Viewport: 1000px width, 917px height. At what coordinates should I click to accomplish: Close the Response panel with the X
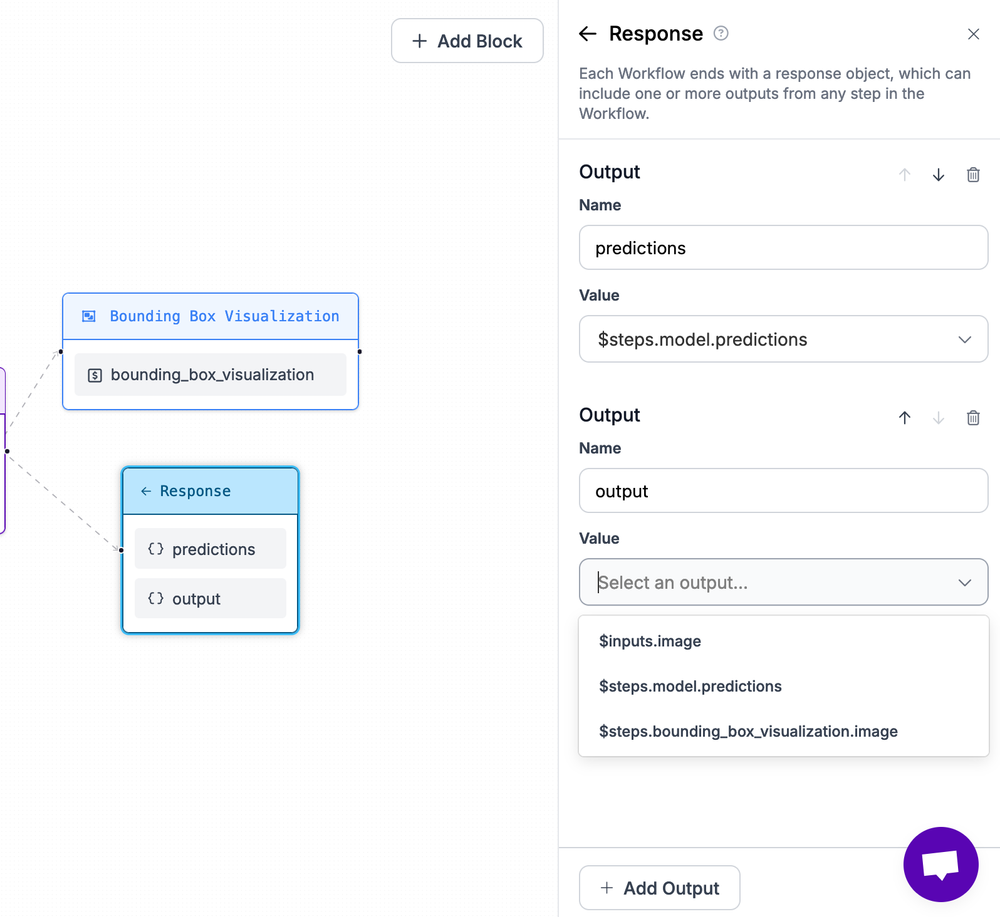click(x=973, y=33)
